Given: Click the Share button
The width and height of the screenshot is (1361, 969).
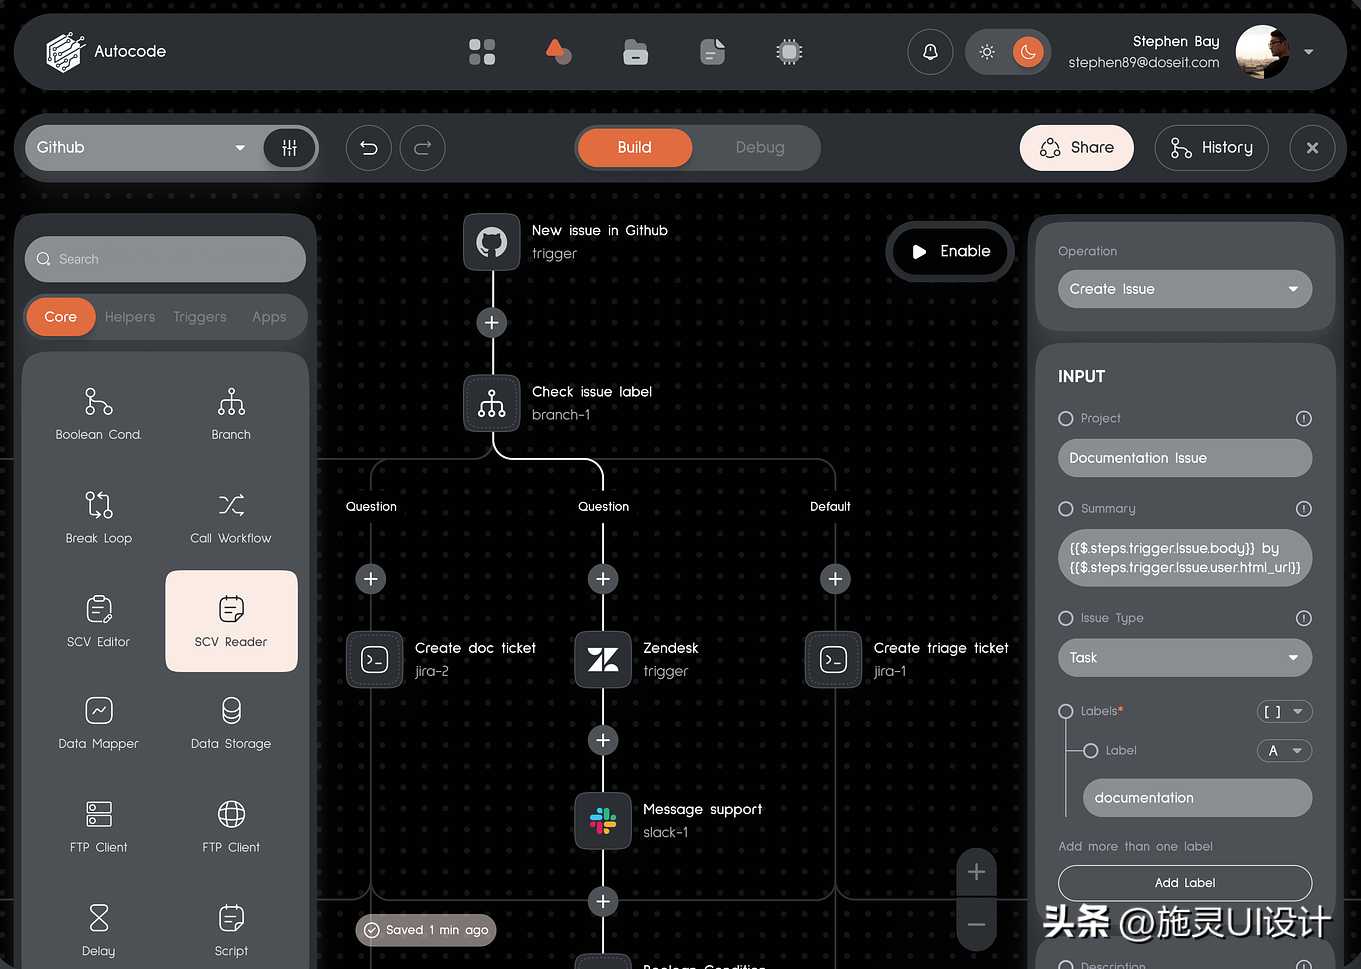Looking at the screenshot, I should [x=1077, y=148].
